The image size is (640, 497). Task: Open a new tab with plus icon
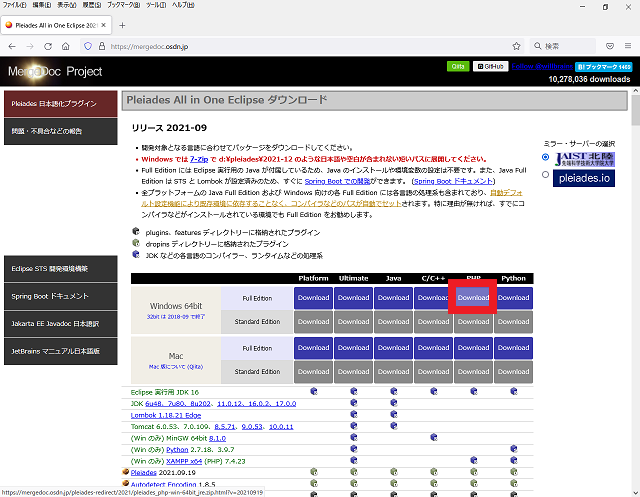pos(122,25)
